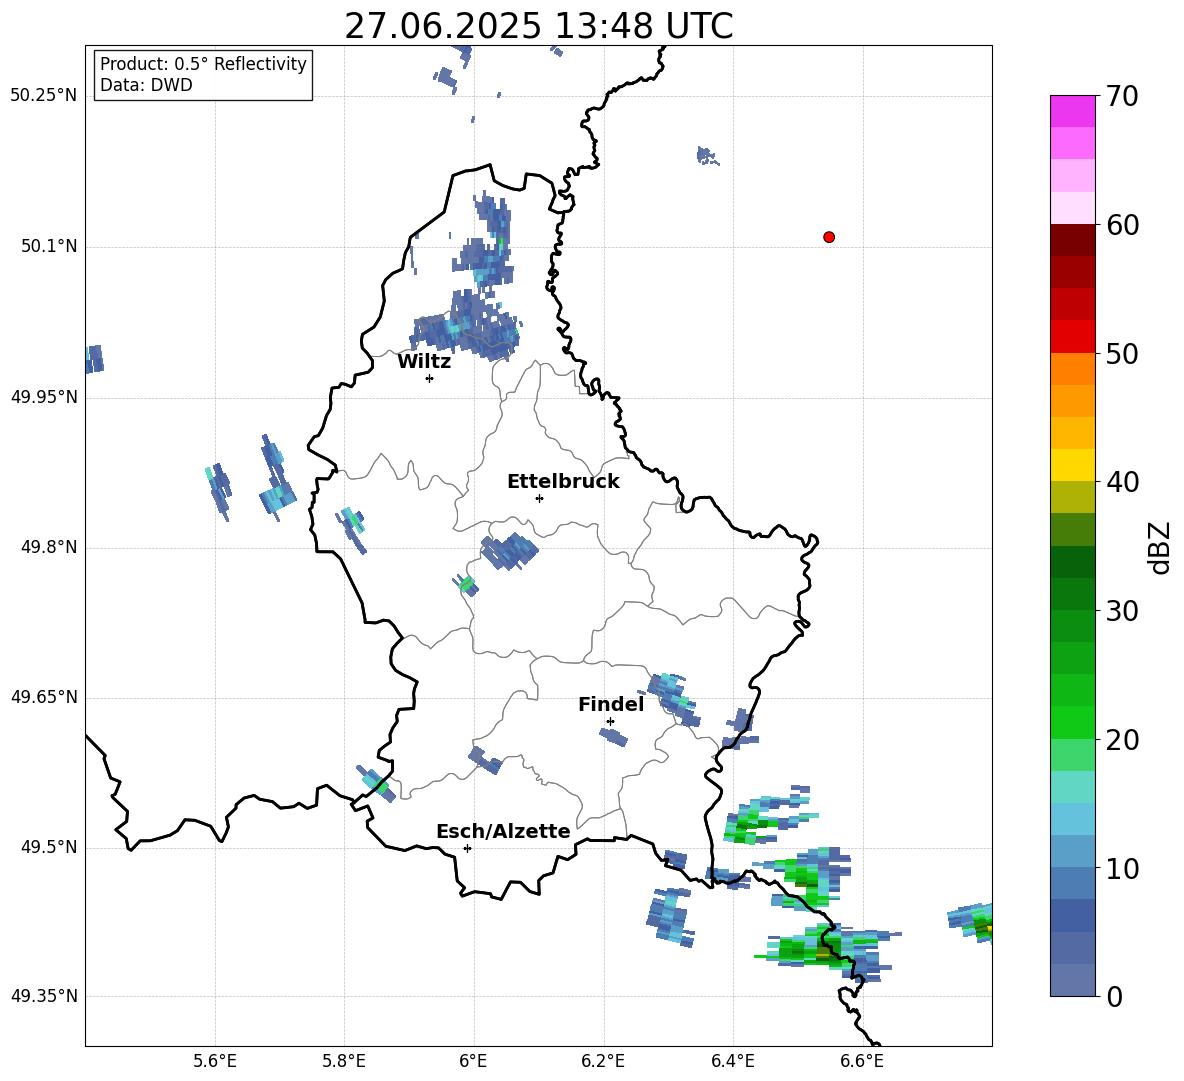Click the 30 value on the colorbar
1184x1081 pixels.
point(1122,611)
